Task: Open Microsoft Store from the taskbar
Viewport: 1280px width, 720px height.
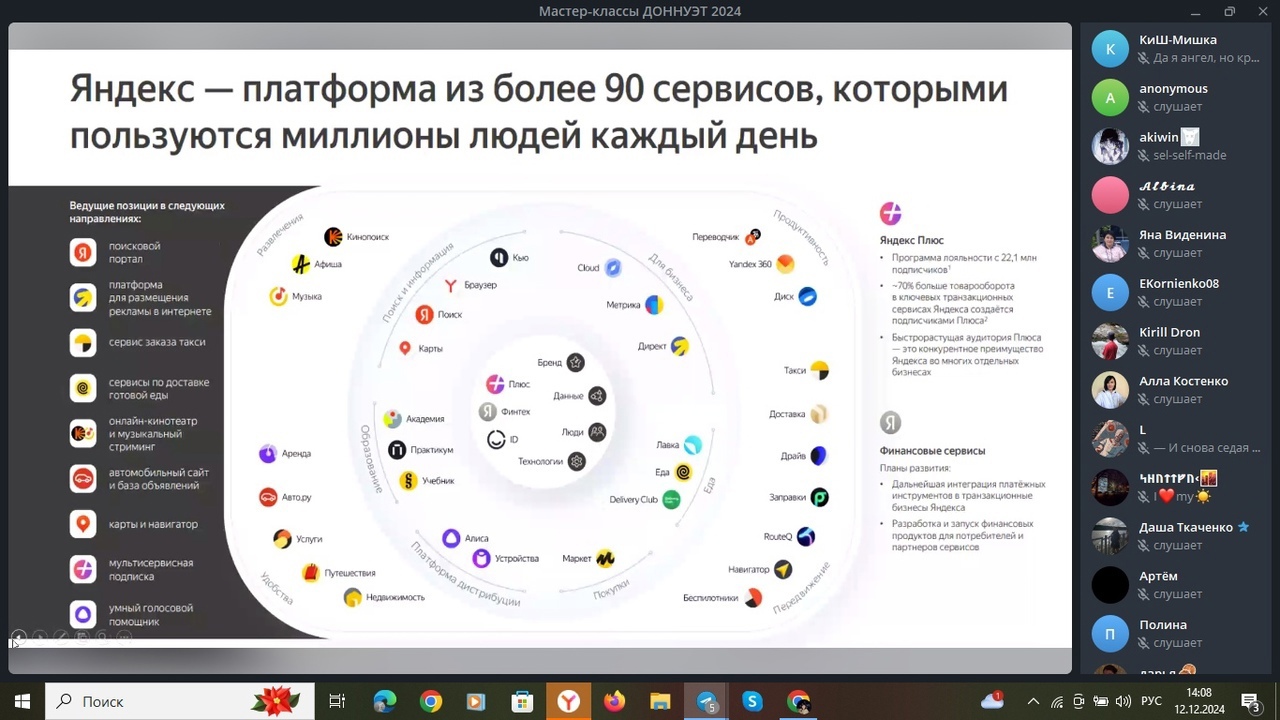Action: click(x=522, y=701)
